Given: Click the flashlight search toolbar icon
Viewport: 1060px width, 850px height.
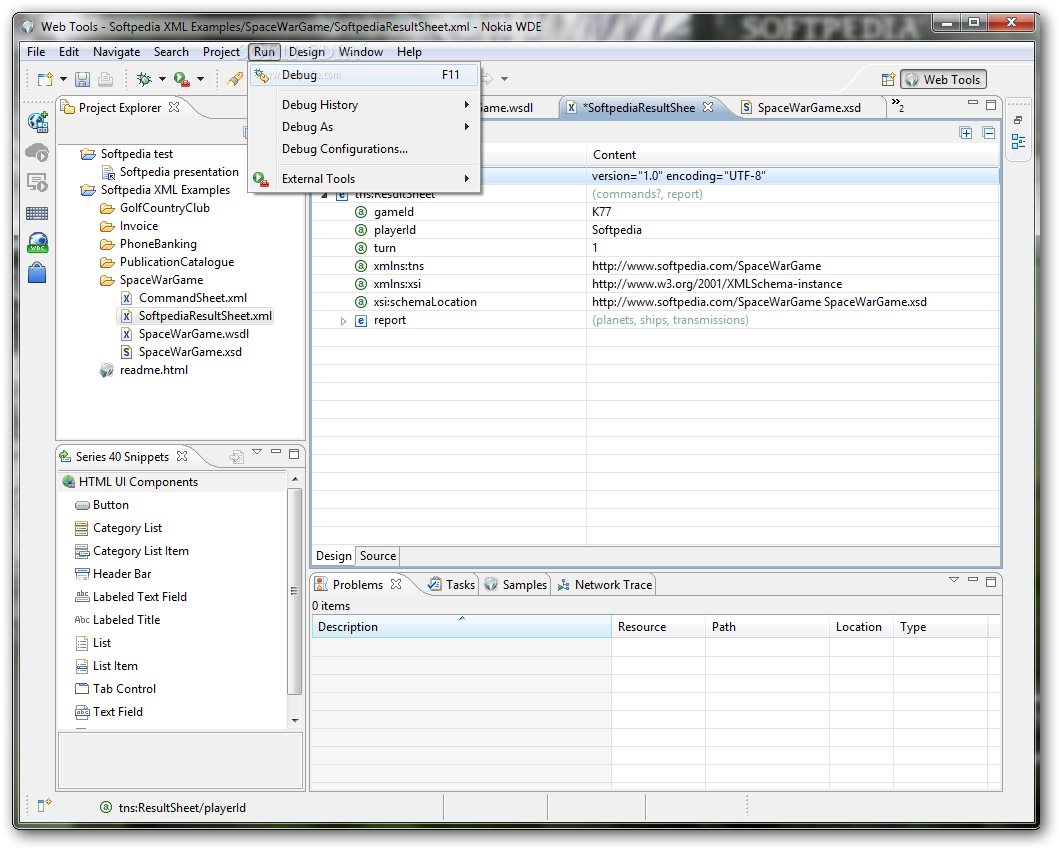Looking at the screenshot, I should [x=235, y=79].
